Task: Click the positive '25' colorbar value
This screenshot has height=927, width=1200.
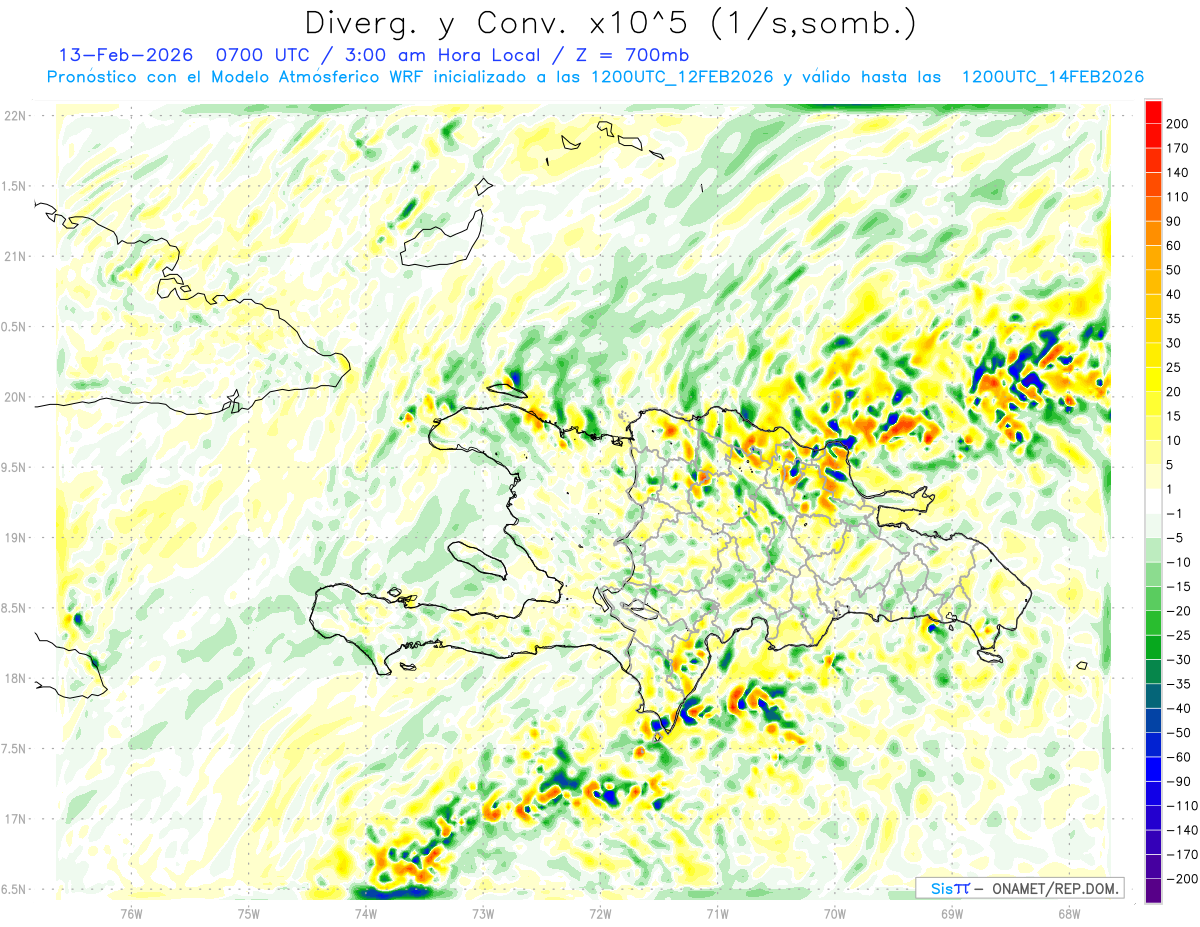Action: click(x=1175, y=367)
